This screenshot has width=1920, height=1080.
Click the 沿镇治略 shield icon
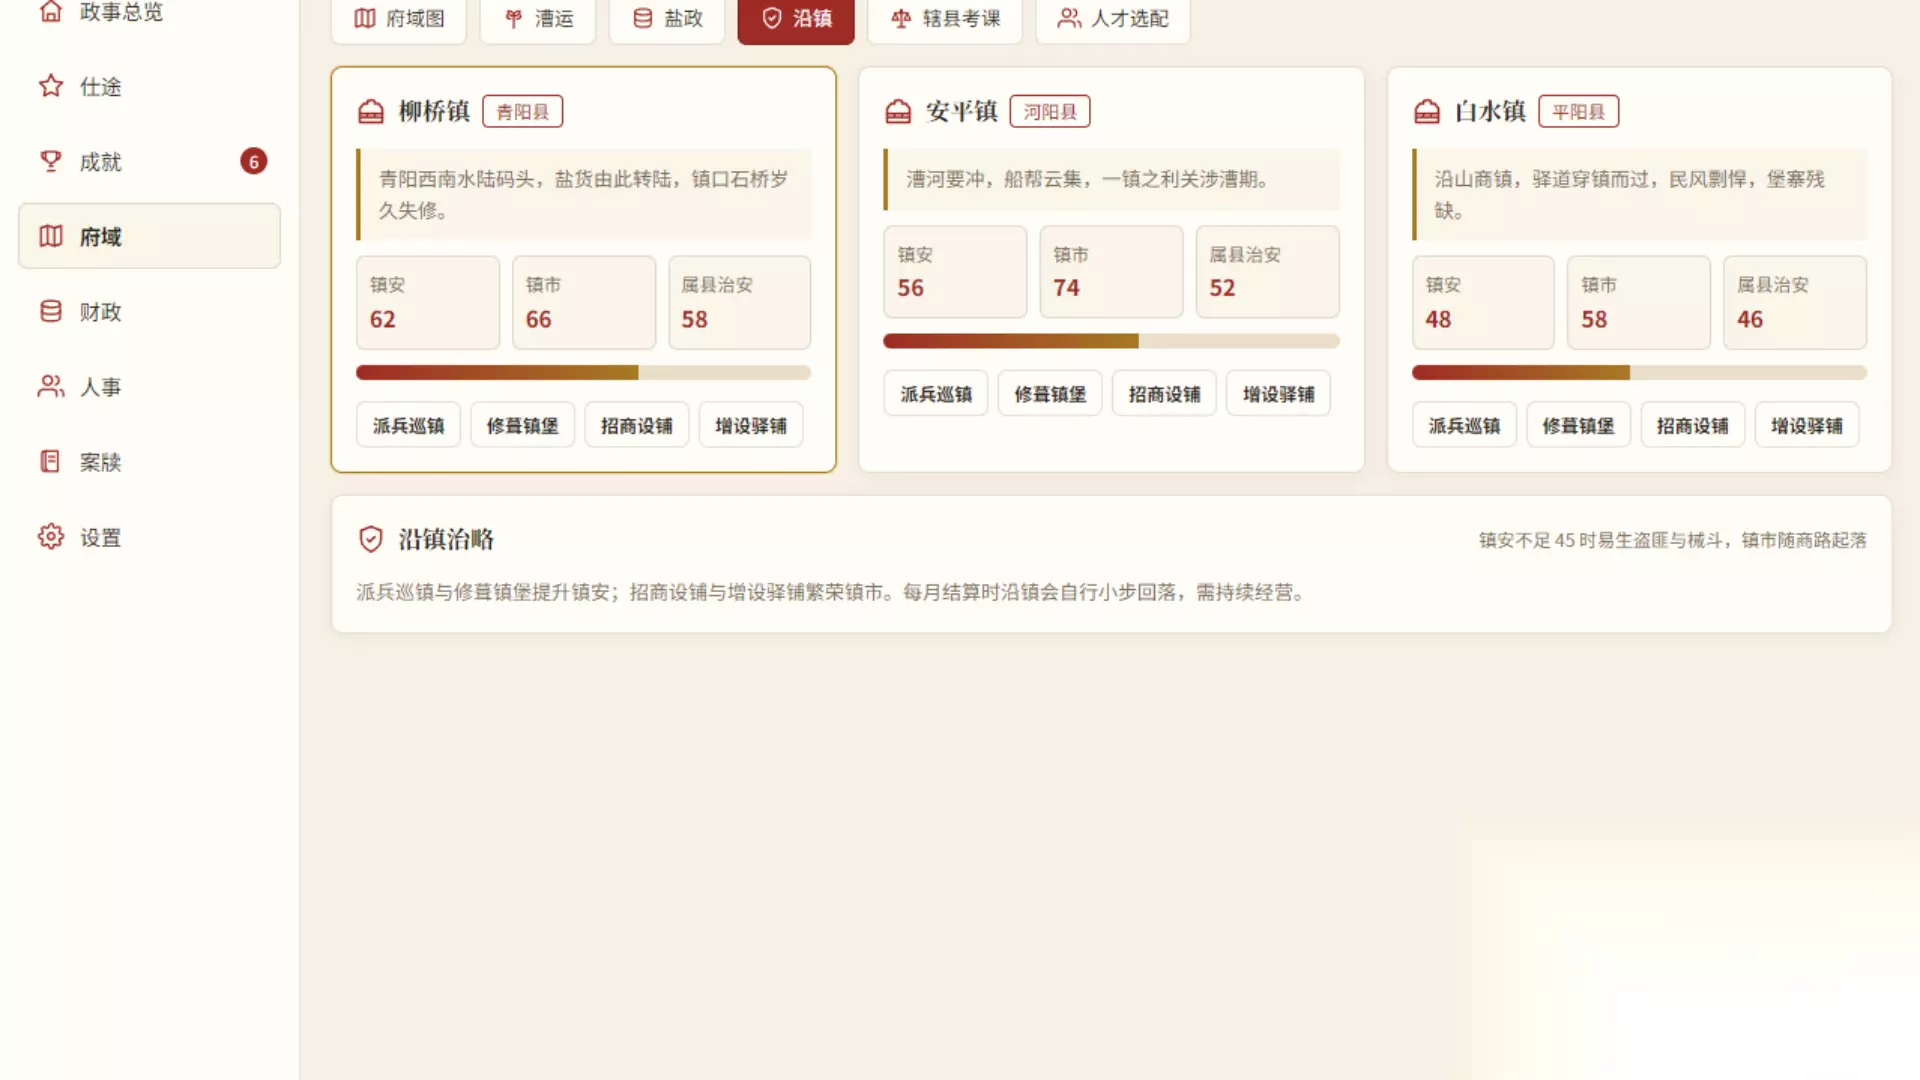(x=371, y=539)
